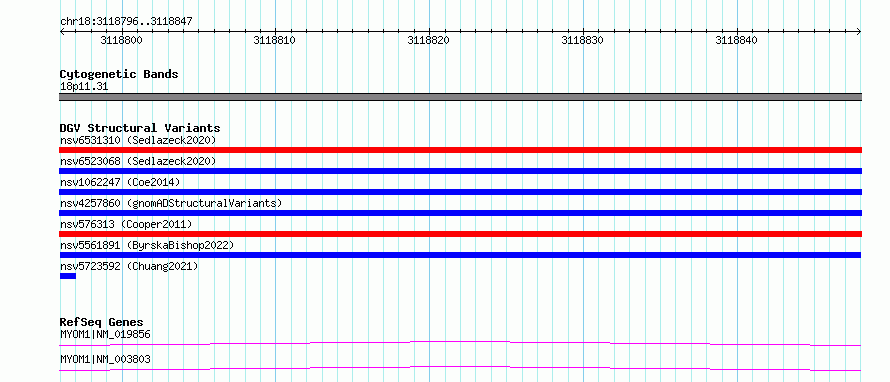Click the MYOM1|NM_003803 transcript label

point(105,359)
